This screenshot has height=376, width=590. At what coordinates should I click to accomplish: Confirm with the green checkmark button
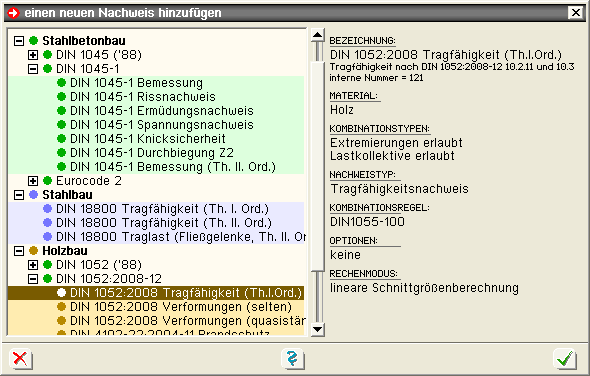(x=565, y=359)
